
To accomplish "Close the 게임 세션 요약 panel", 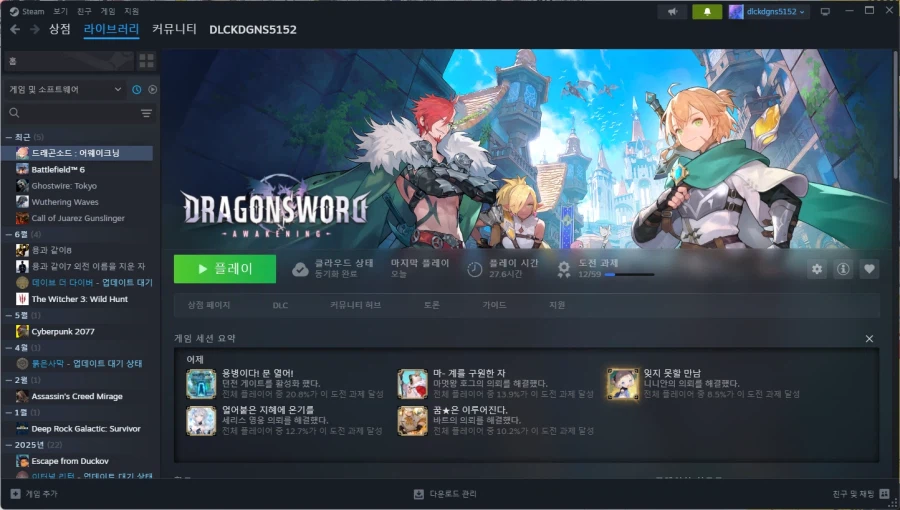I will (870, 339).
